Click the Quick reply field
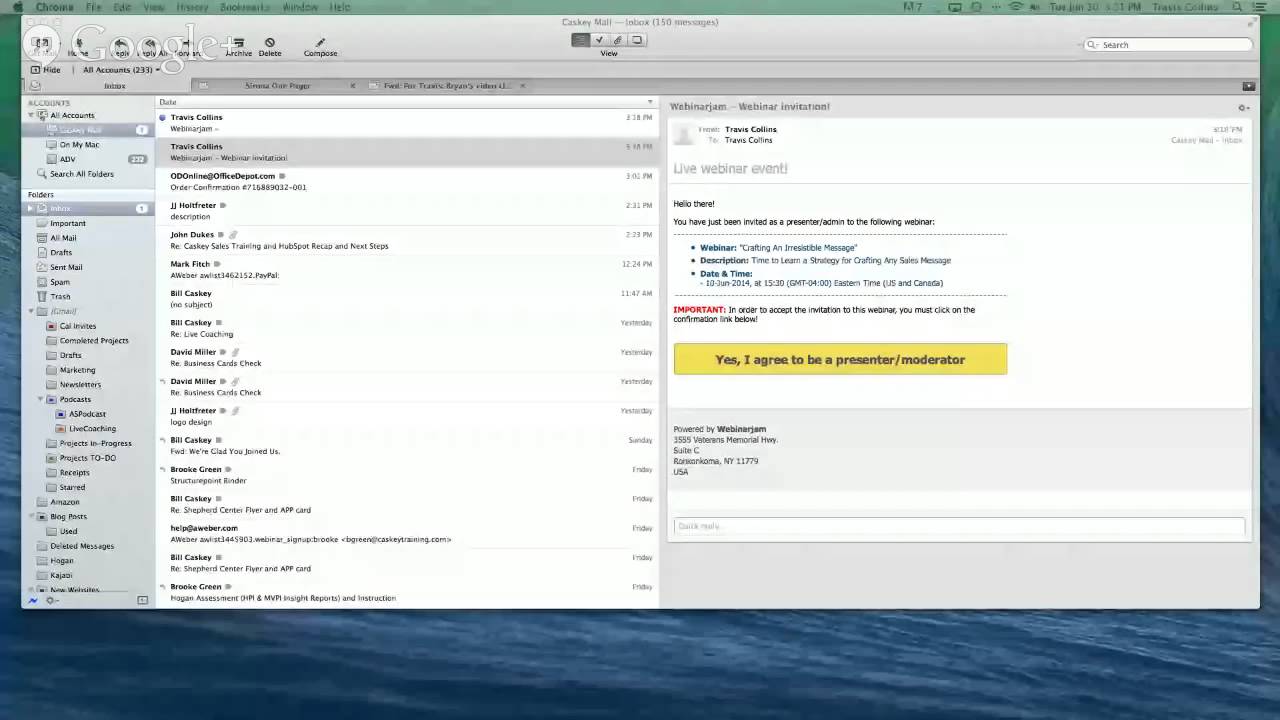The image size is (1280, 720). pyautogui.click(x=959, y=526)
